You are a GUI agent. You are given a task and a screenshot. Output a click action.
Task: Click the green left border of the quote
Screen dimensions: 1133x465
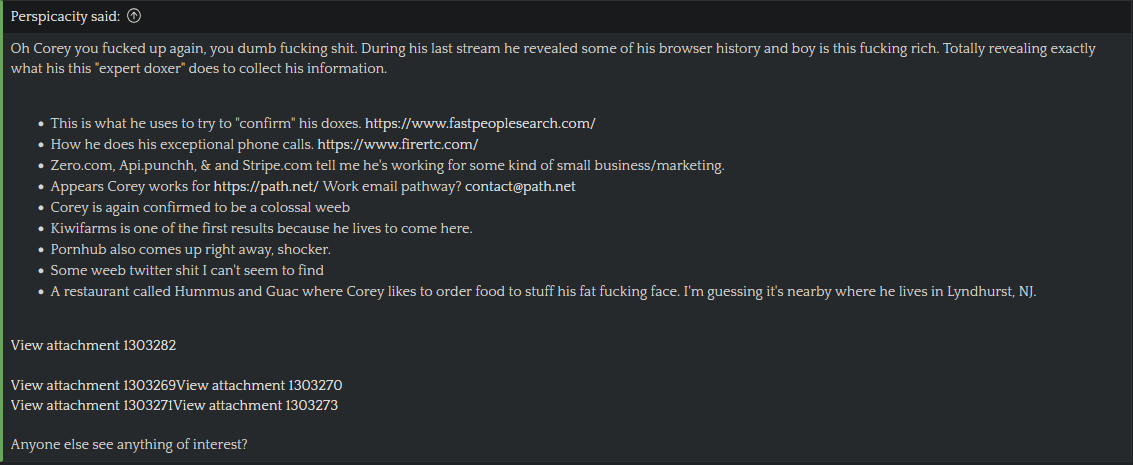pos(1,232)
